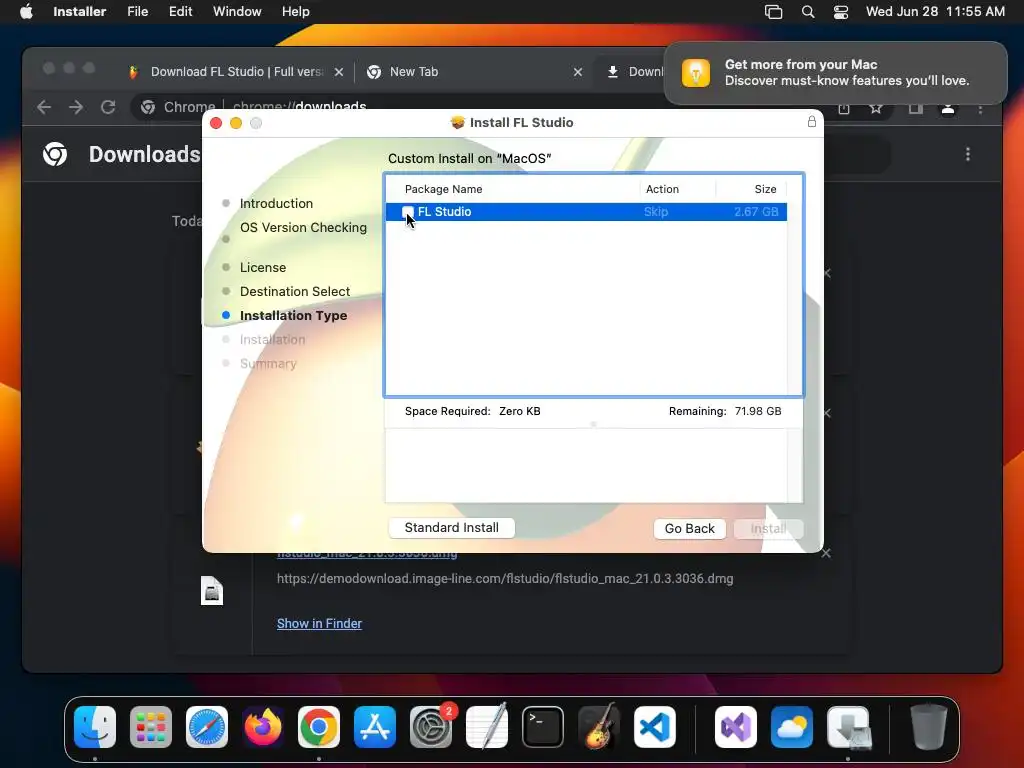This screenshot has width=1024, height=768.
Task: Open the Chrome profile icon
Action: coord(948,108)
